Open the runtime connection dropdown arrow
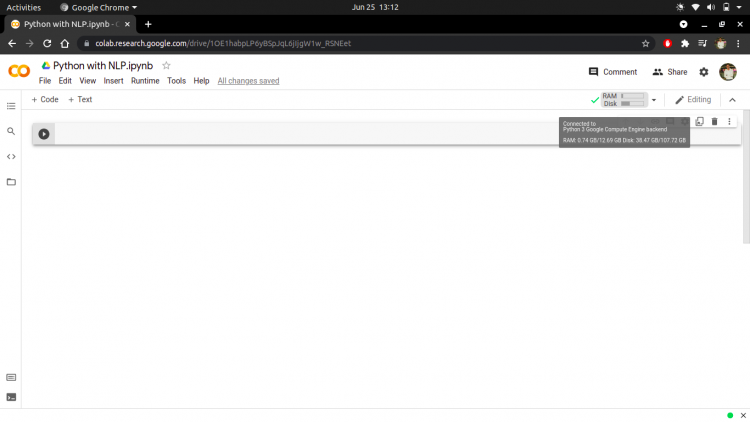 click(654, 100)
